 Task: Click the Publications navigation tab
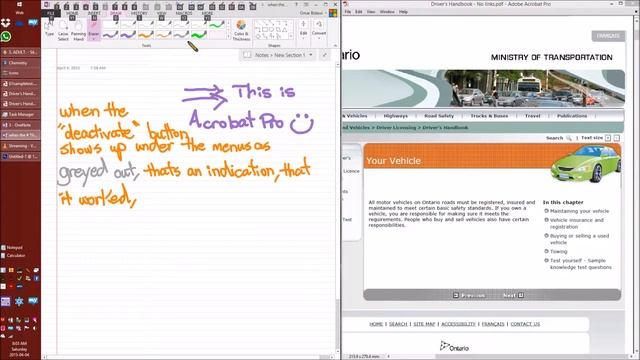572,116
